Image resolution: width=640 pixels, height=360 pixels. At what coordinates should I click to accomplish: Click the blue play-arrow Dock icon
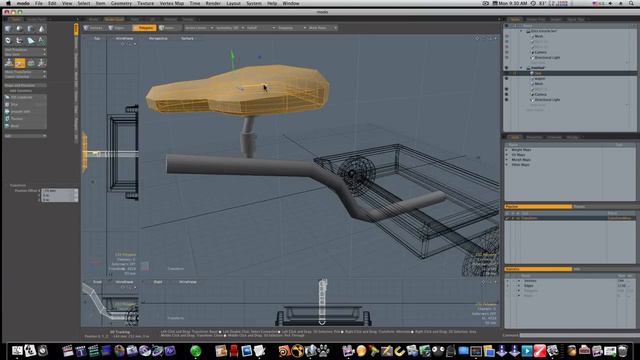coord(527,351)
